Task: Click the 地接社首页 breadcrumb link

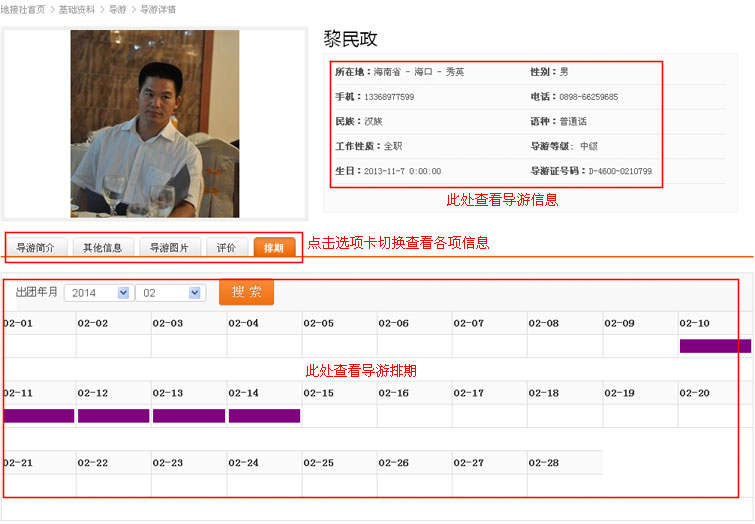Action: click(23, 9)
